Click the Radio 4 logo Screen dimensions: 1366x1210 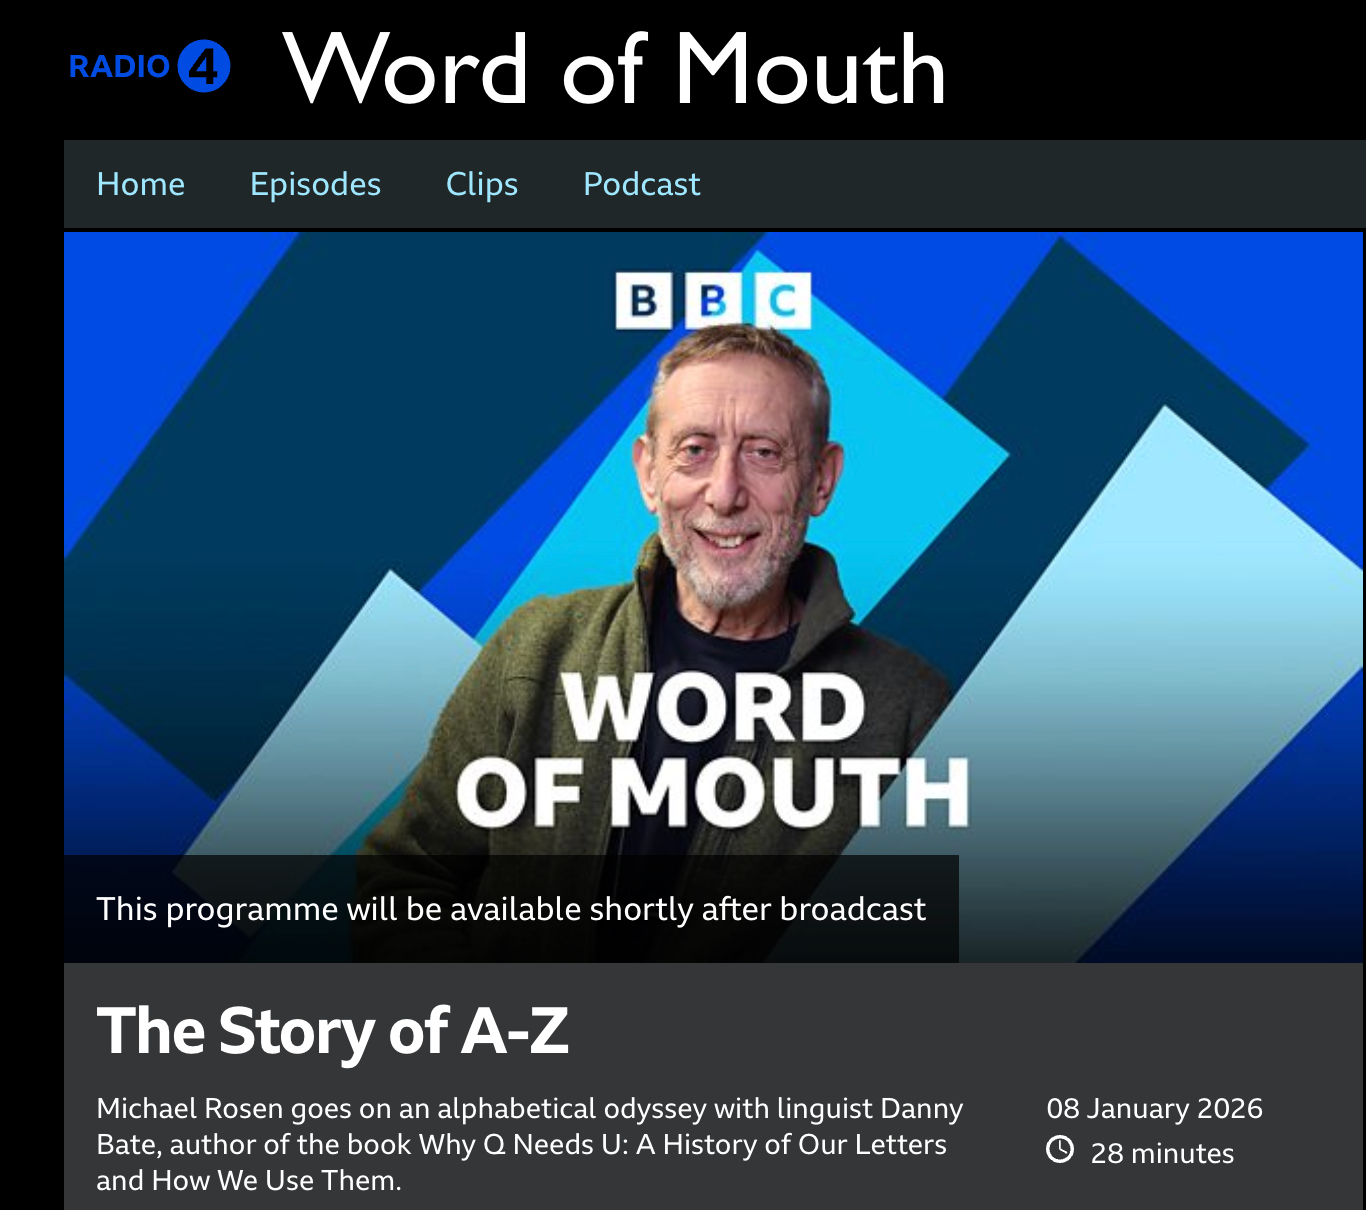[x=150, y=67]
